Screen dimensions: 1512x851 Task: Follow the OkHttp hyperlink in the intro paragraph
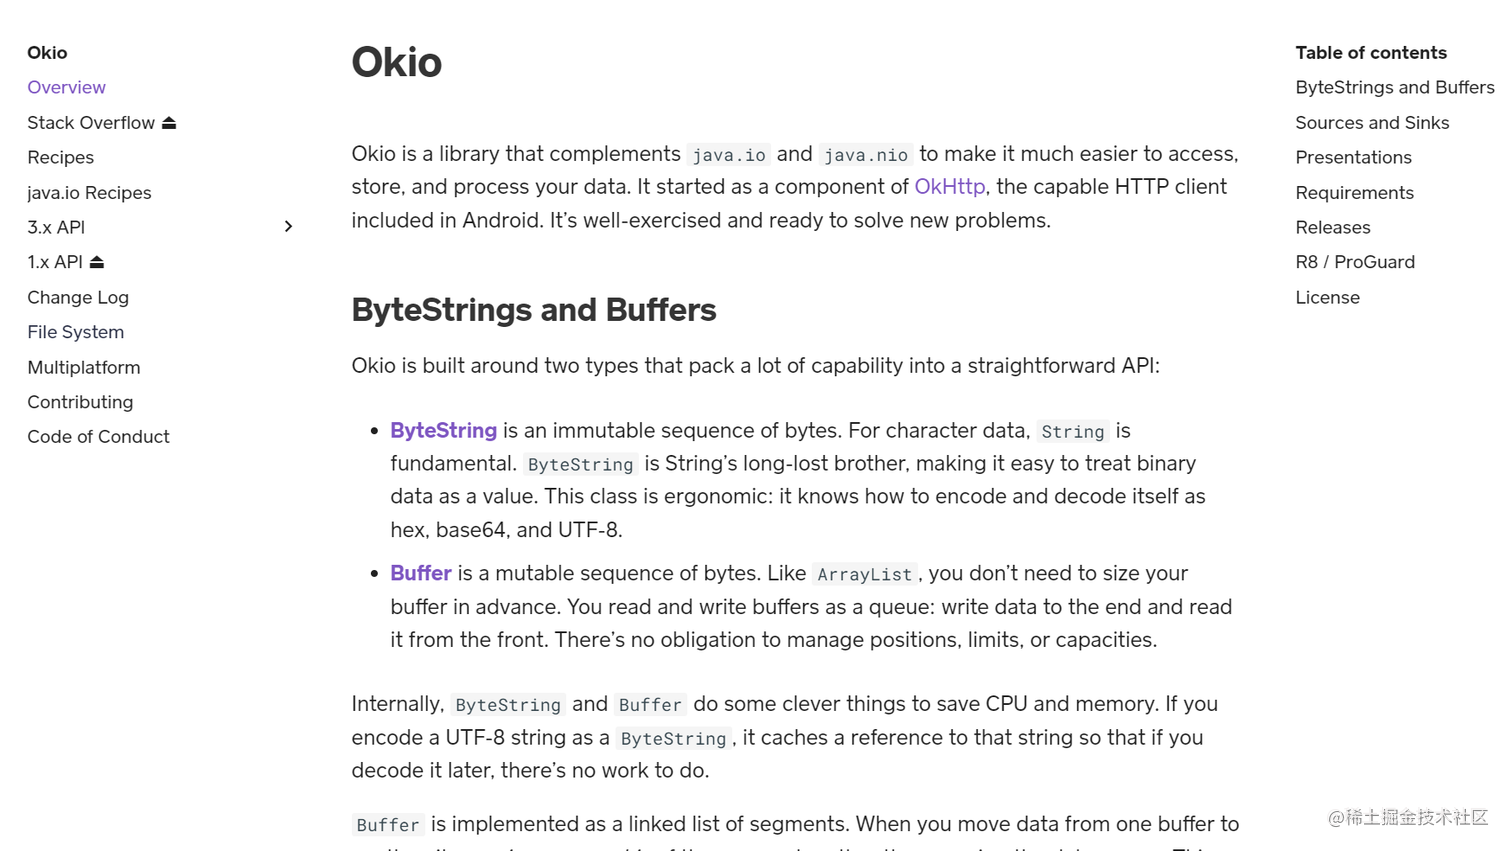coord(948,186)
